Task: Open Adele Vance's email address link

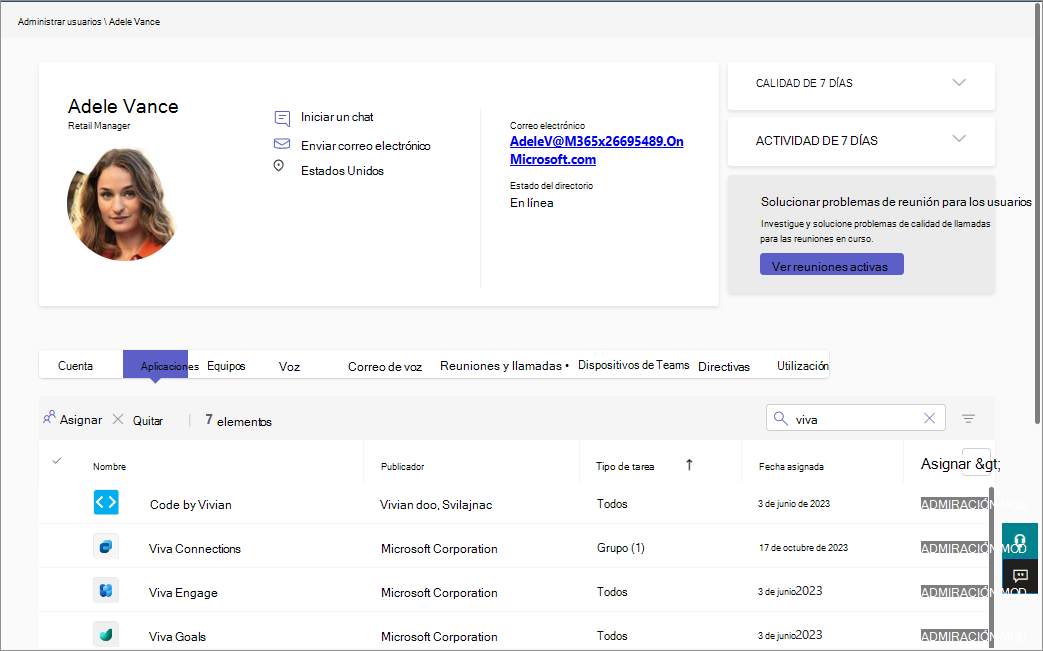Action: (596, 150)
